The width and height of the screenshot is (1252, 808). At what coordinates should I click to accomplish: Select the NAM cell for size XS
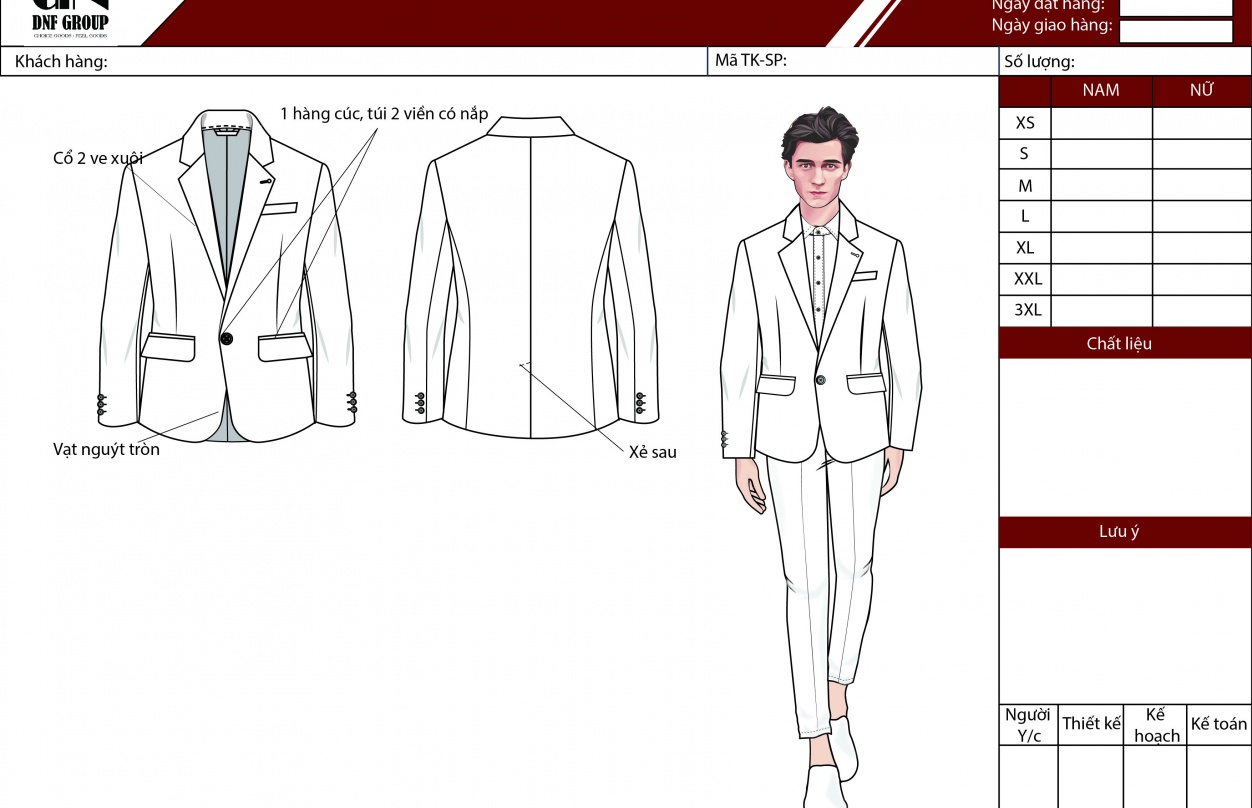click(x=1101, y=123)
